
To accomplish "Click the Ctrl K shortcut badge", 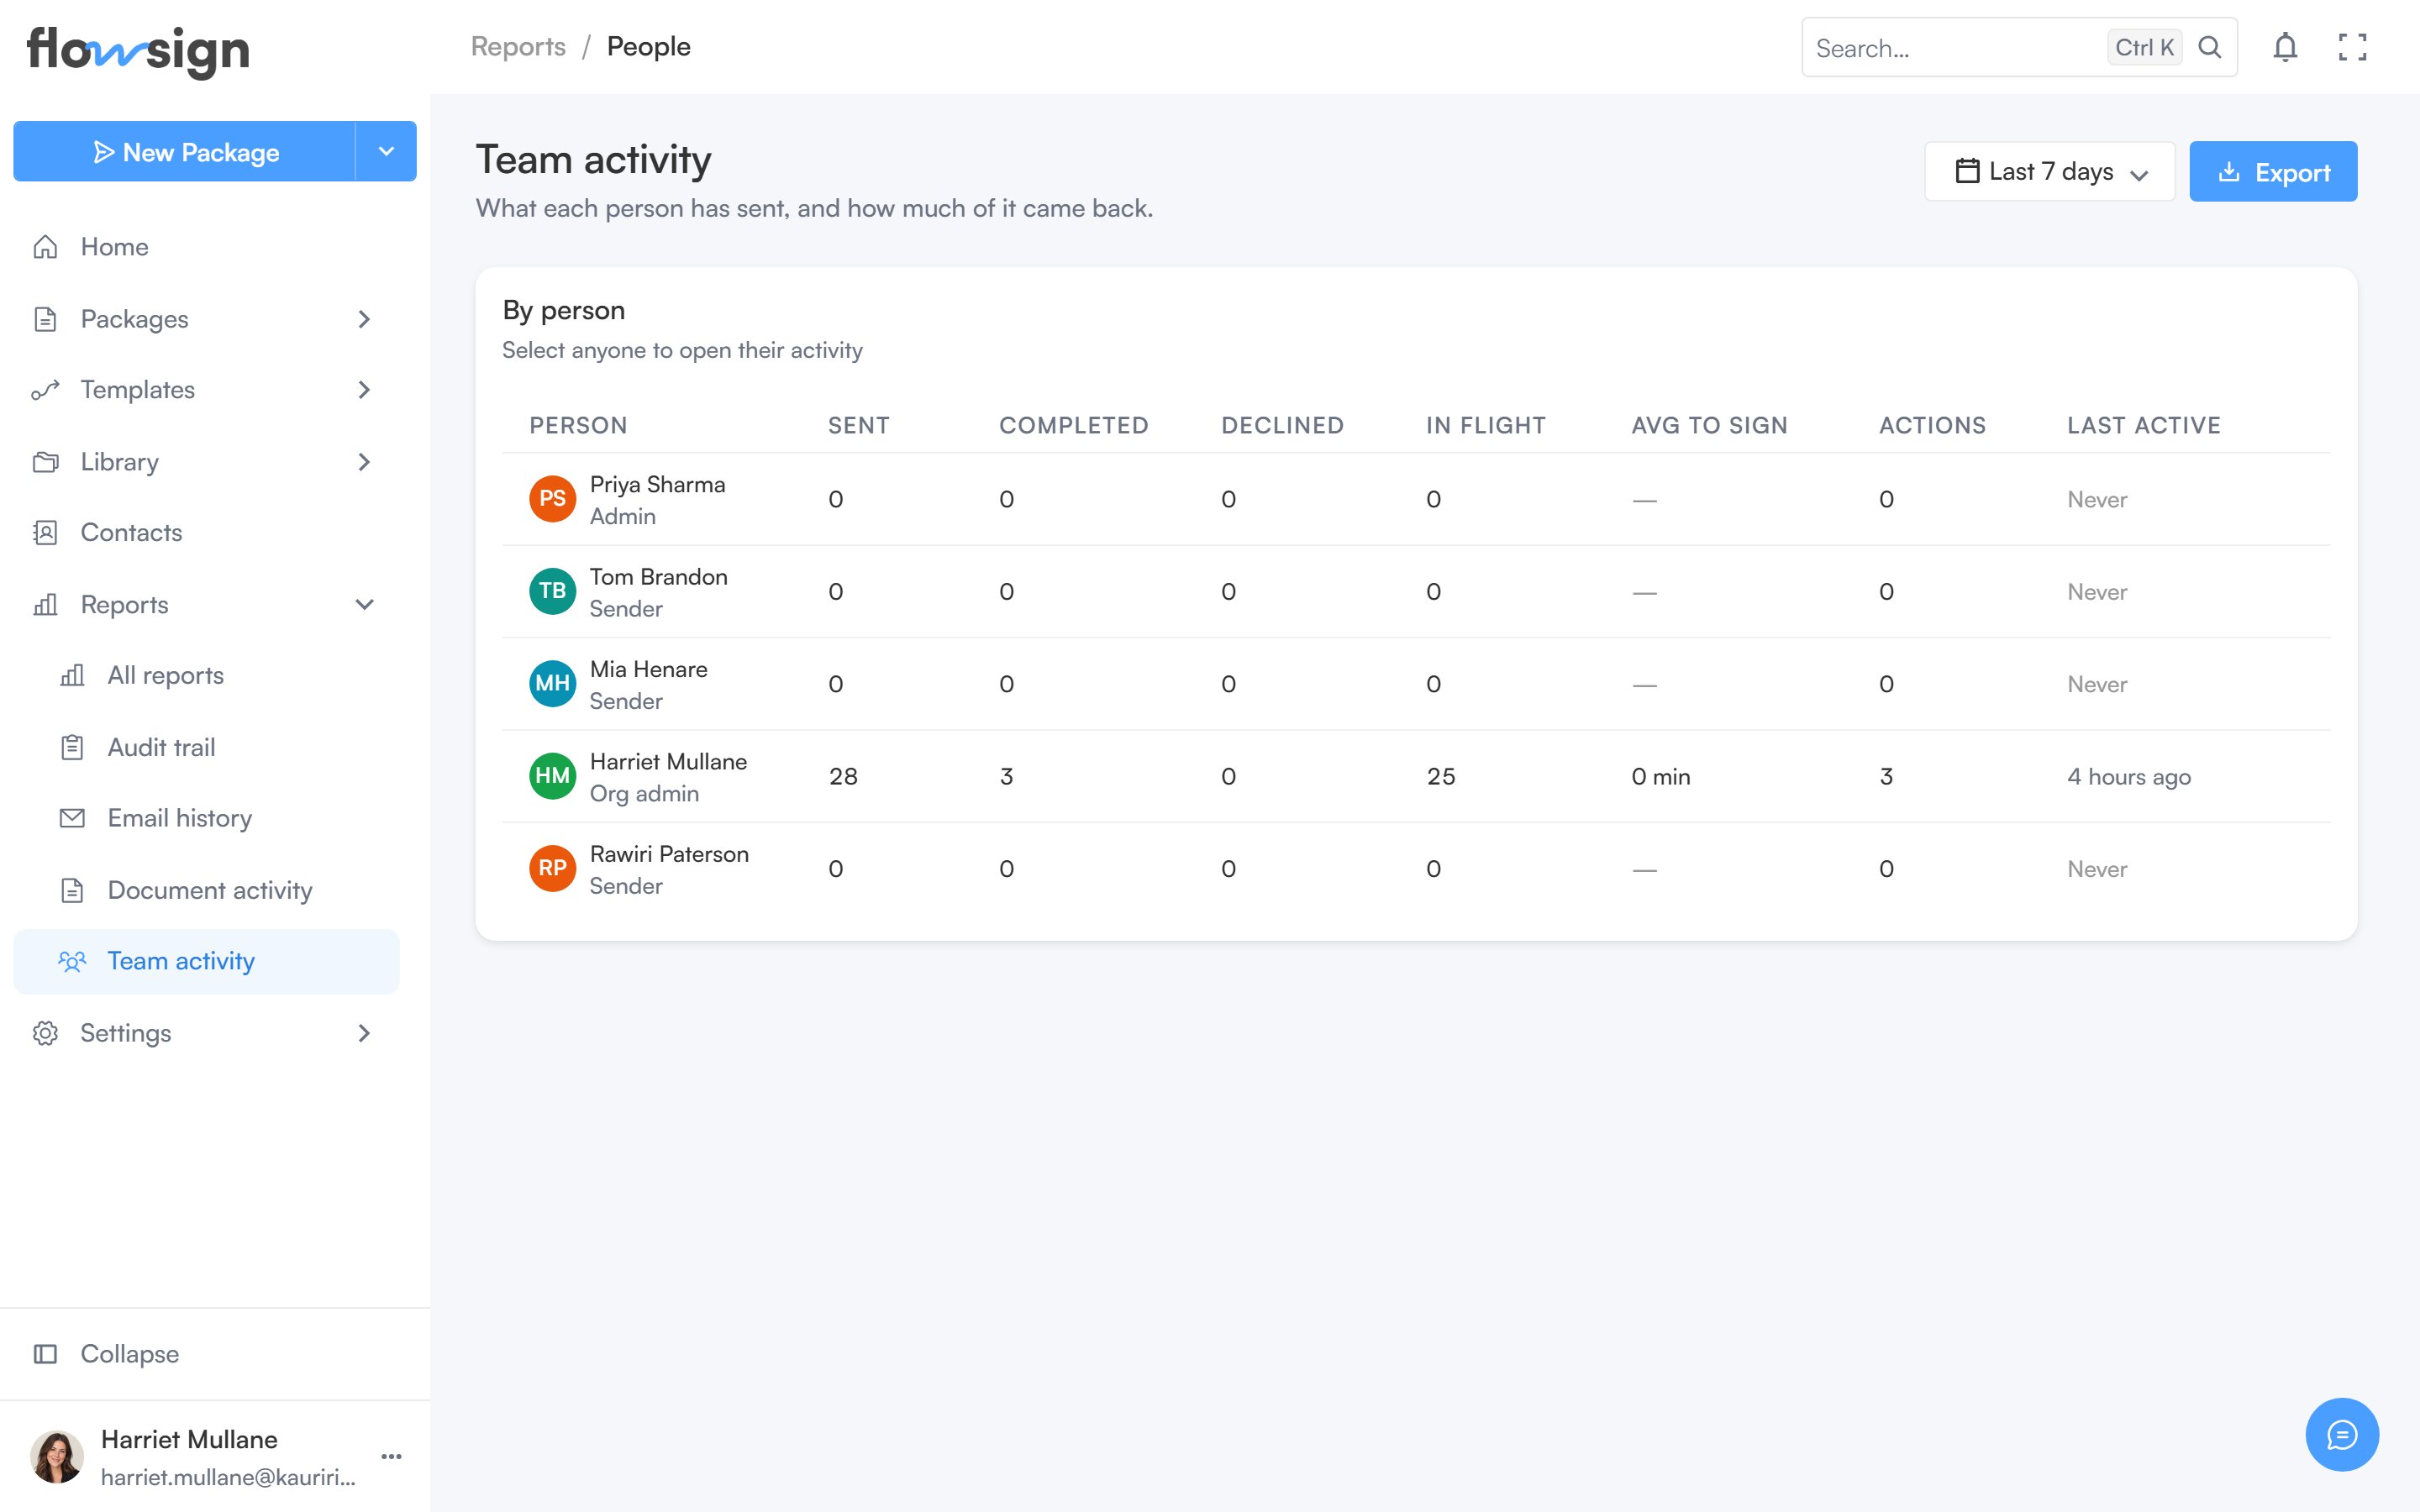I will pos(2144,47).
